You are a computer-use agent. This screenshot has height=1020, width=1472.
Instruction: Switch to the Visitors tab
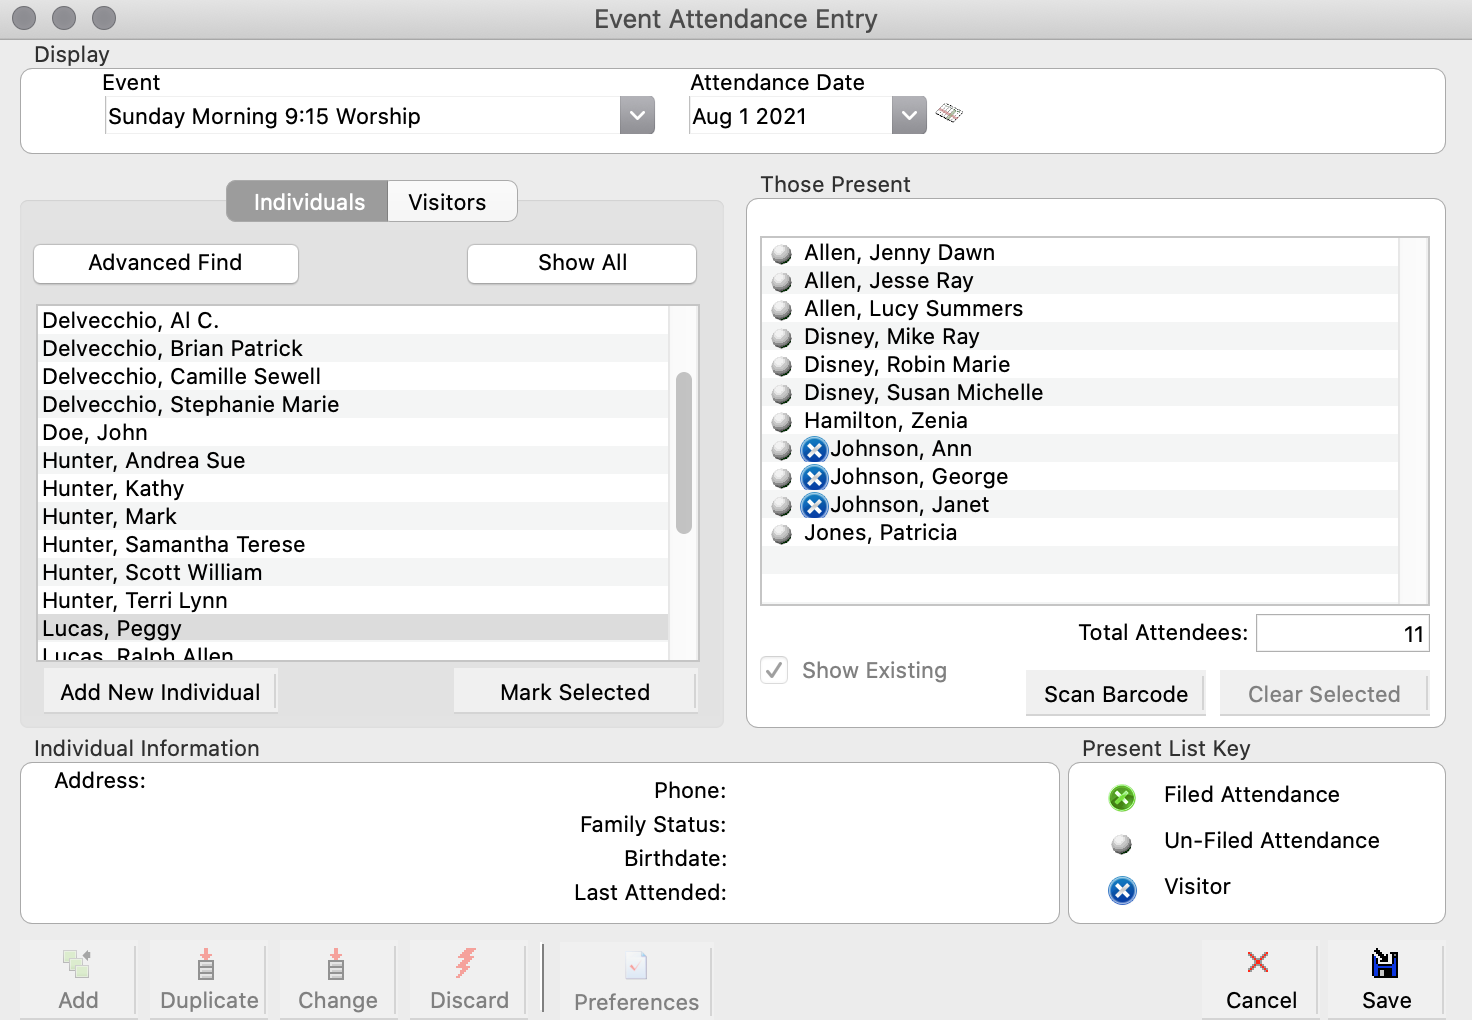coord(447,202)
